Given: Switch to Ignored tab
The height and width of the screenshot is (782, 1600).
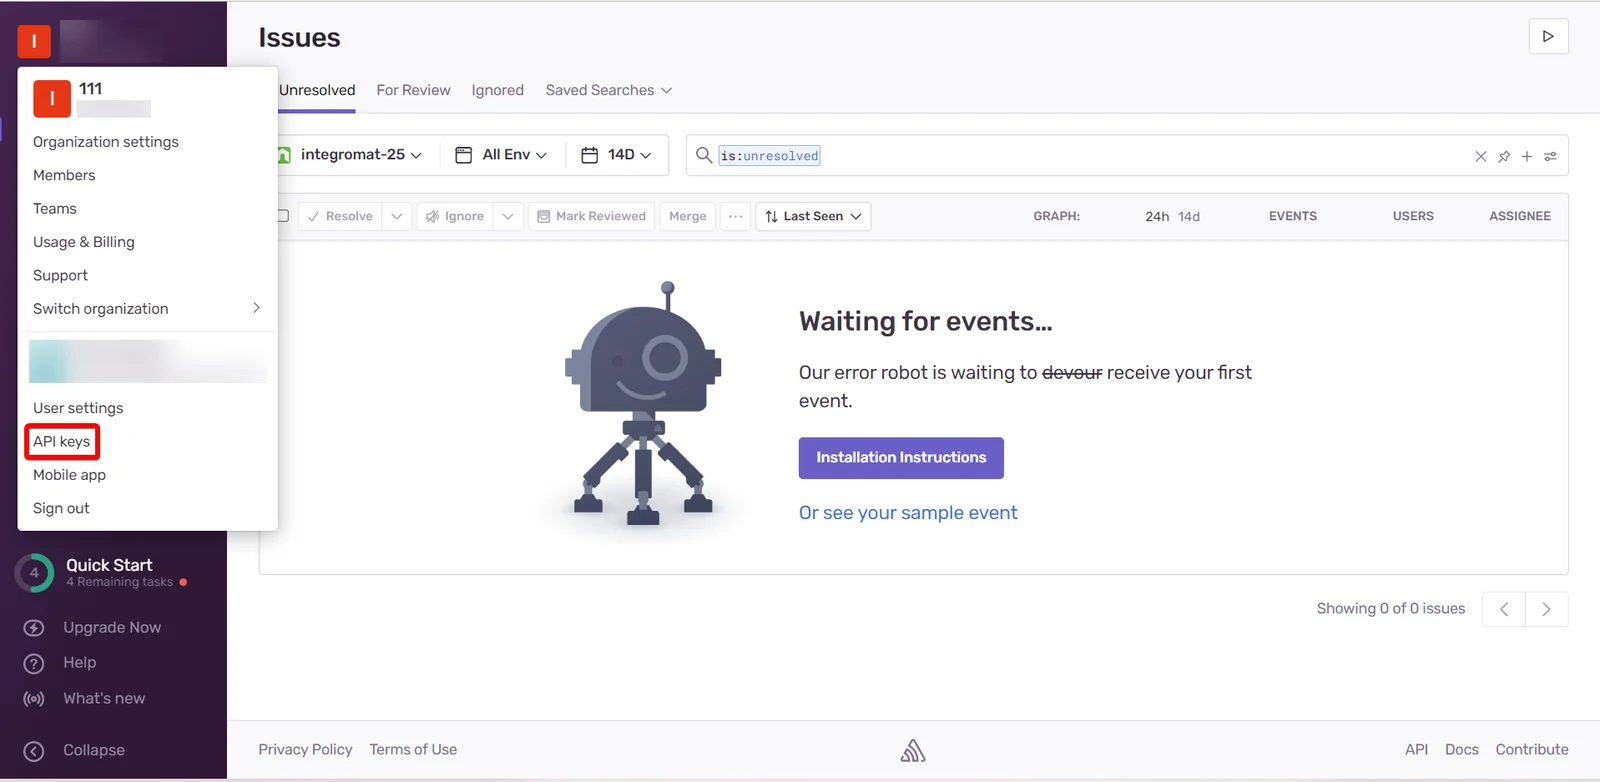Looking at the screenshot, I should pos(498,90).
